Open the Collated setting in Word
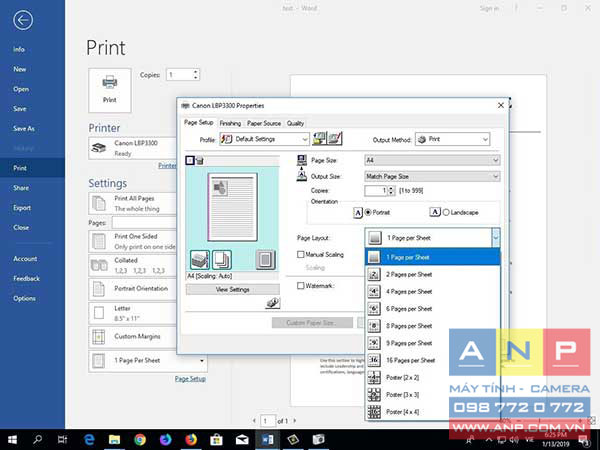The width and height of the screenshot is (600, 450). tap(133, 265)
